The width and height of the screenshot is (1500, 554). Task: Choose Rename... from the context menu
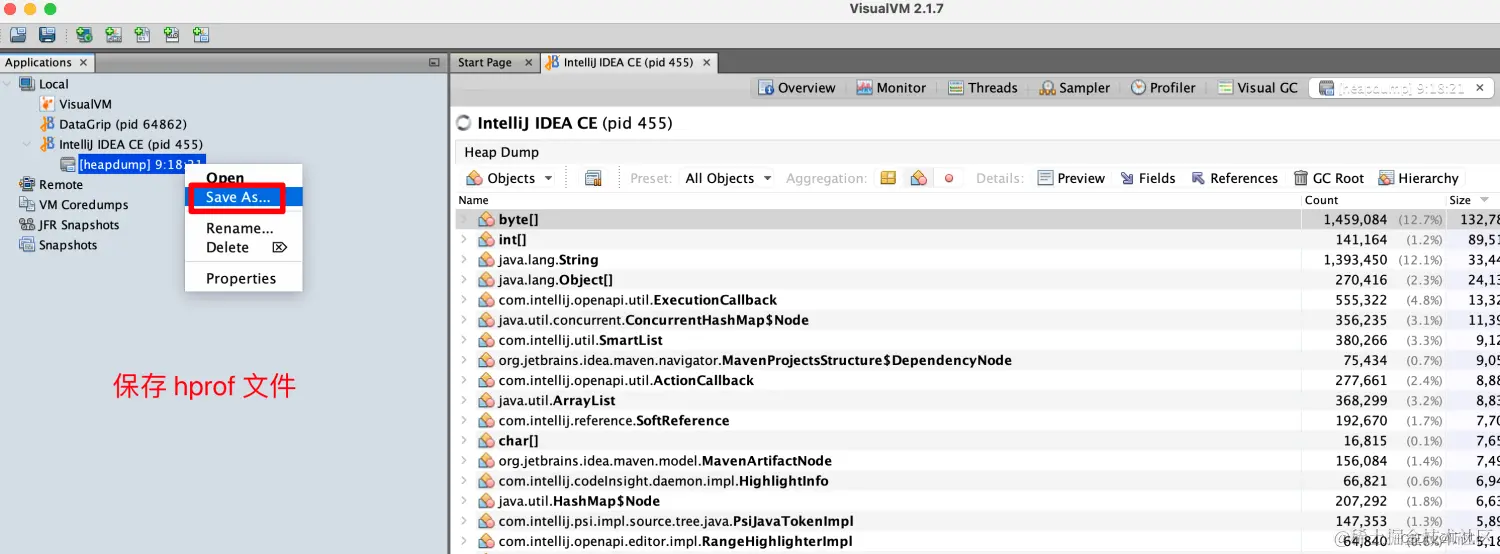(x=243, y=228)
